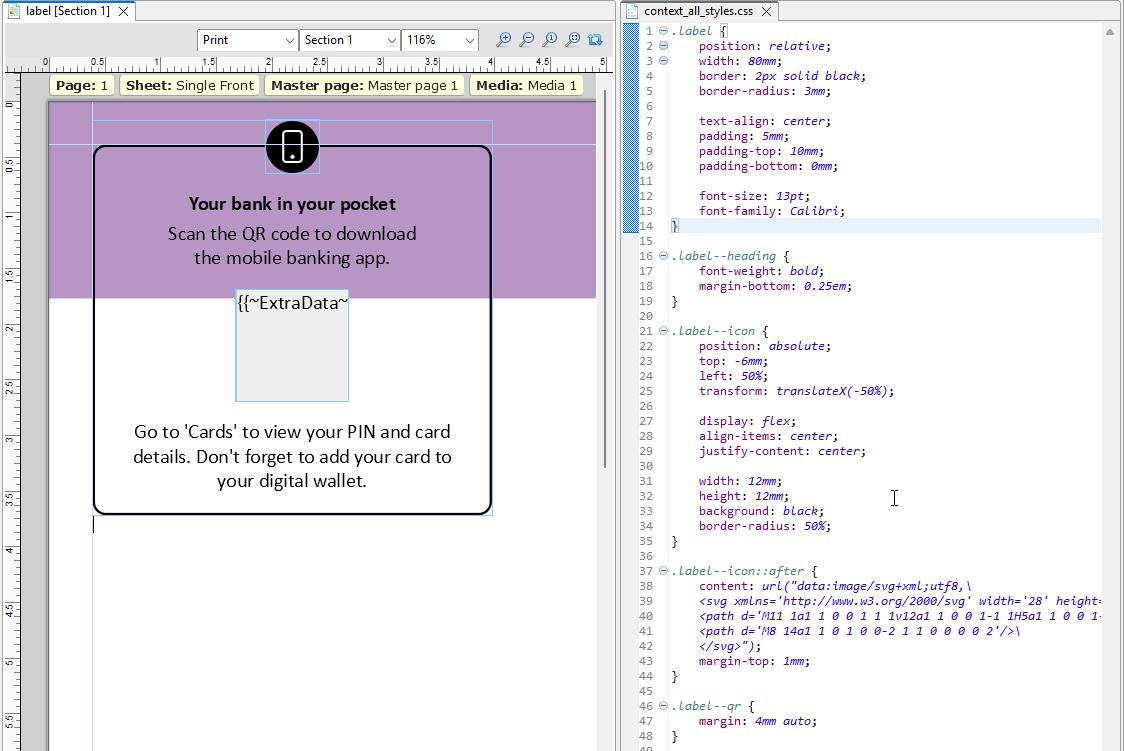Collapse the .label--icon CSS rule

[x=663, y=331]
